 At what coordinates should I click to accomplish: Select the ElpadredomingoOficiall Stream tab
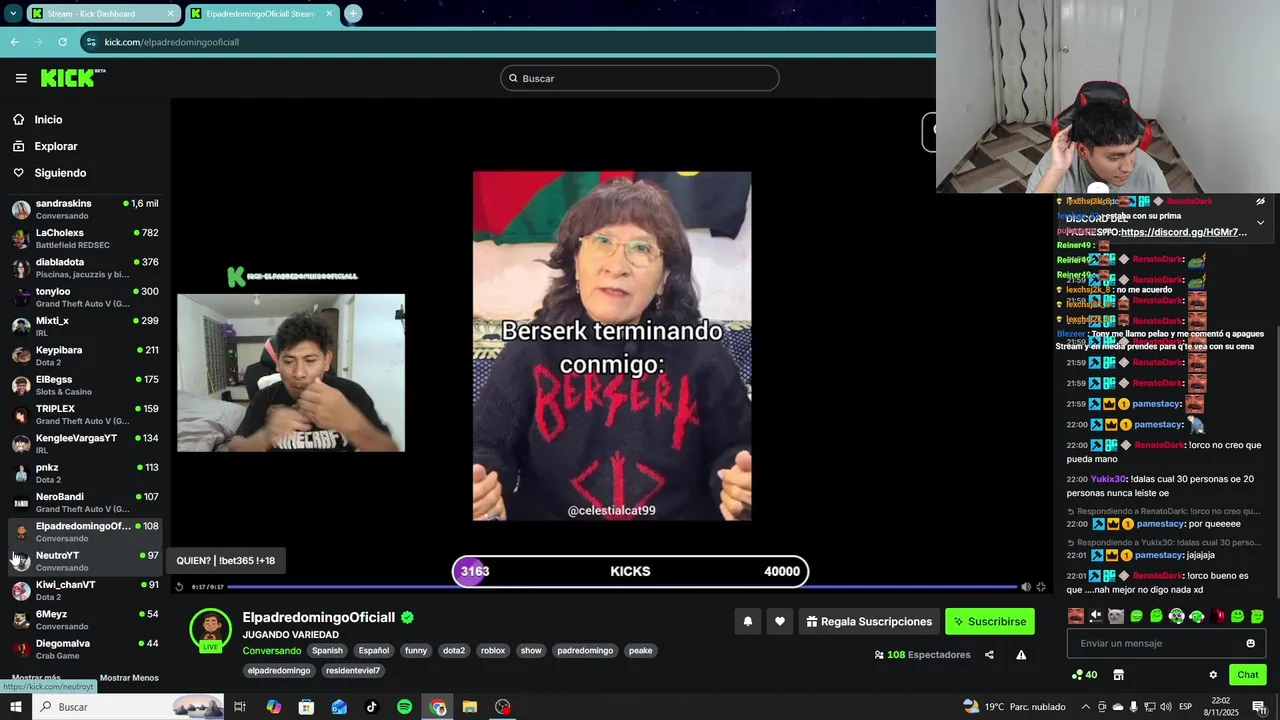pyautogui.click(x=262, y=14)
